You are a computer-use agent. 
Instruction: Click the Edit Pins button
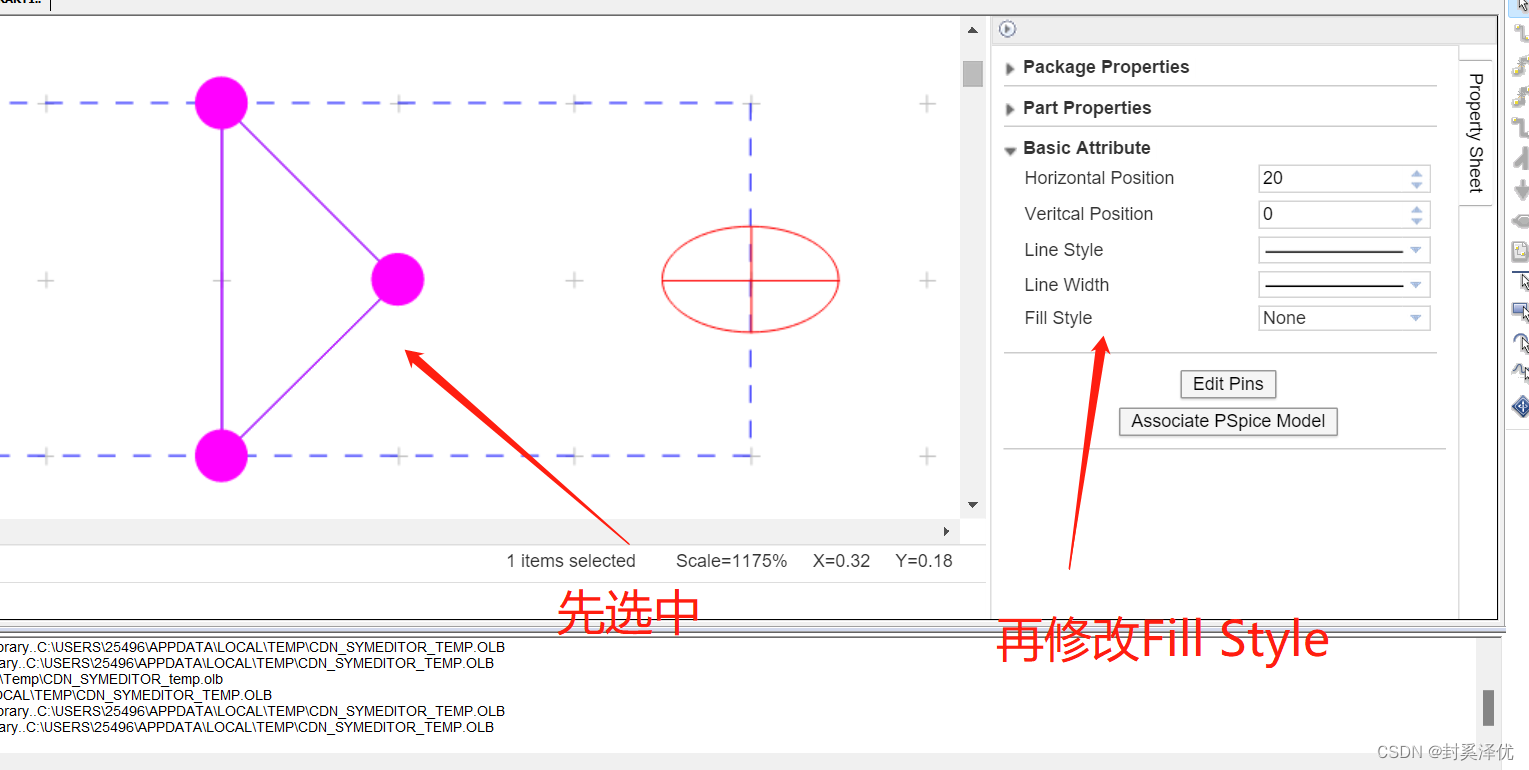point(1228,384)
